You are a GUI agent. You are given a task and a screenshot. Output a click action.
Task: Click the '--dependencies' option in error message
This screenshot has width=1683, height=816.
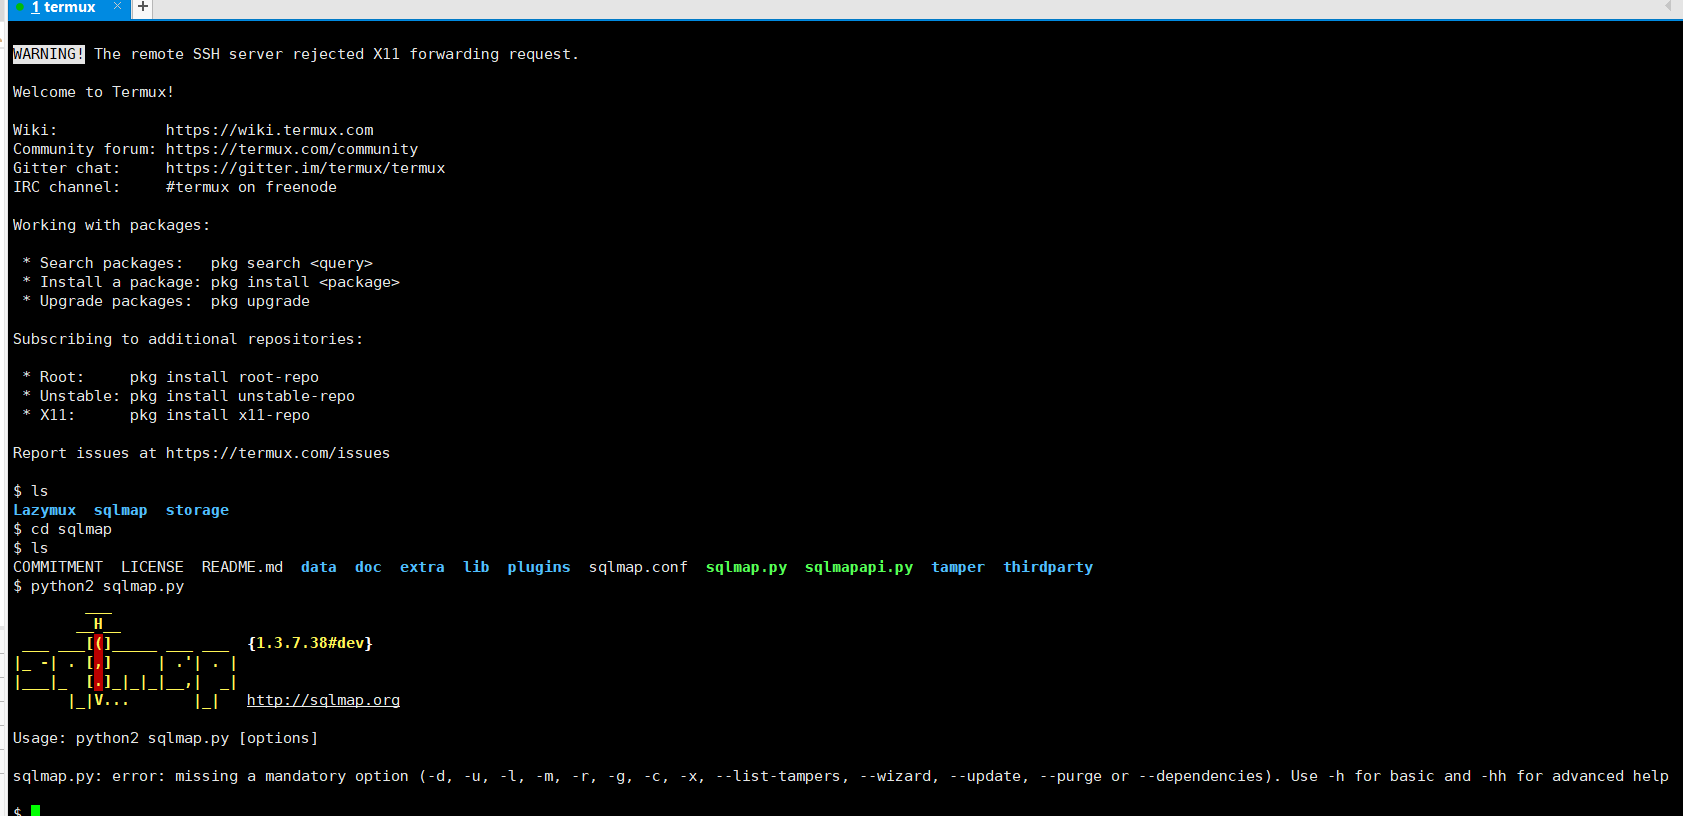click(1200, 776)
